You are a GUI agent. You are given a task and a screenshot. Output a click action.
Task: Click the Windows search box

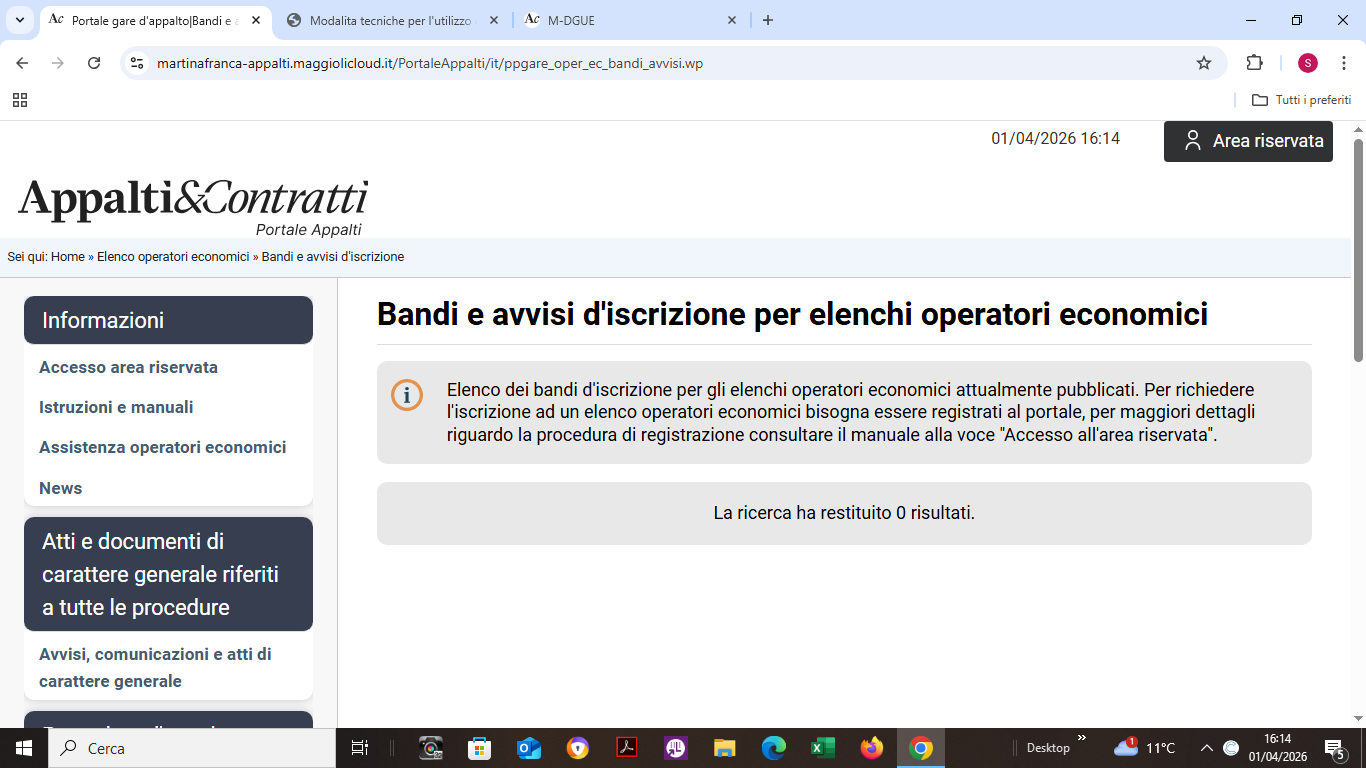(x=192, y=748)
